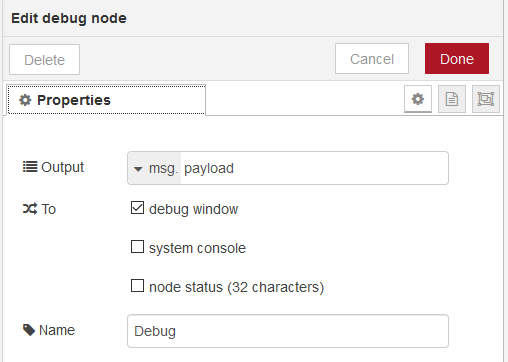Viewport: 508px width, 362px height.
Task: Click the list icon beside Output
Action: [x=30, y=167]
